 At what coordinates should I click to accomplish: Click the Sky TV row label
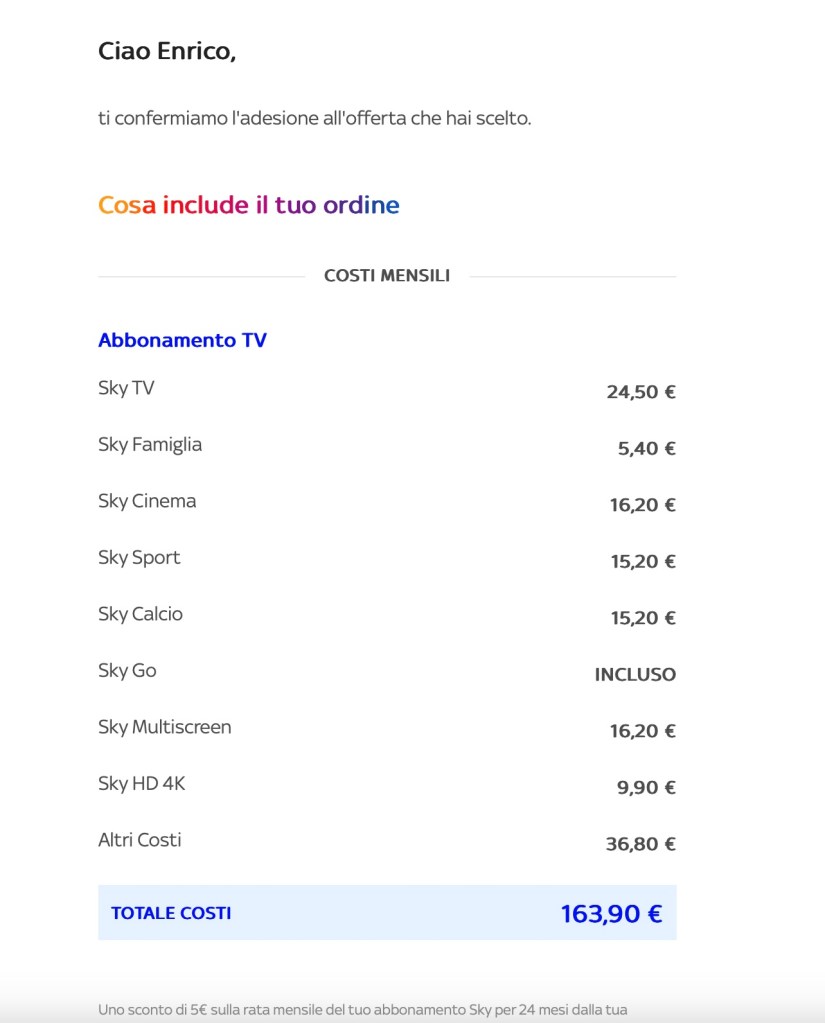(x=126, y=388)
